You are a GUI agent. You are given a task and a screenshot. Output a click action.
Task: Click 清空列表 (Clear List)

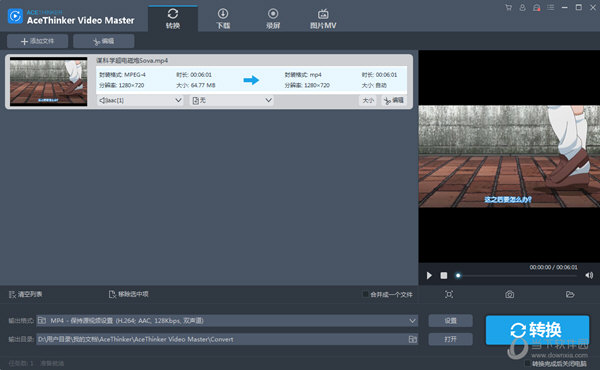25,294
